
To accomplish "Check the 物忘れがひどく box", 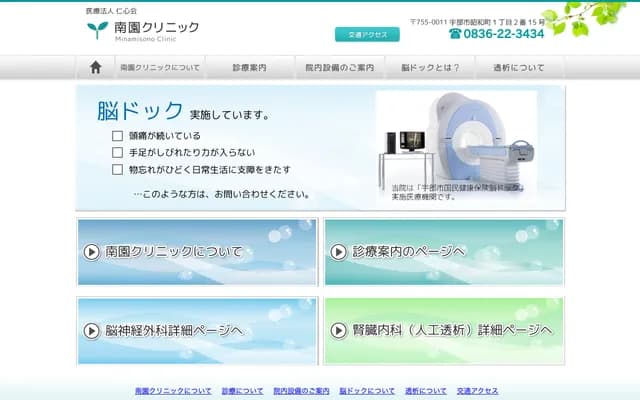I will 117,169.
